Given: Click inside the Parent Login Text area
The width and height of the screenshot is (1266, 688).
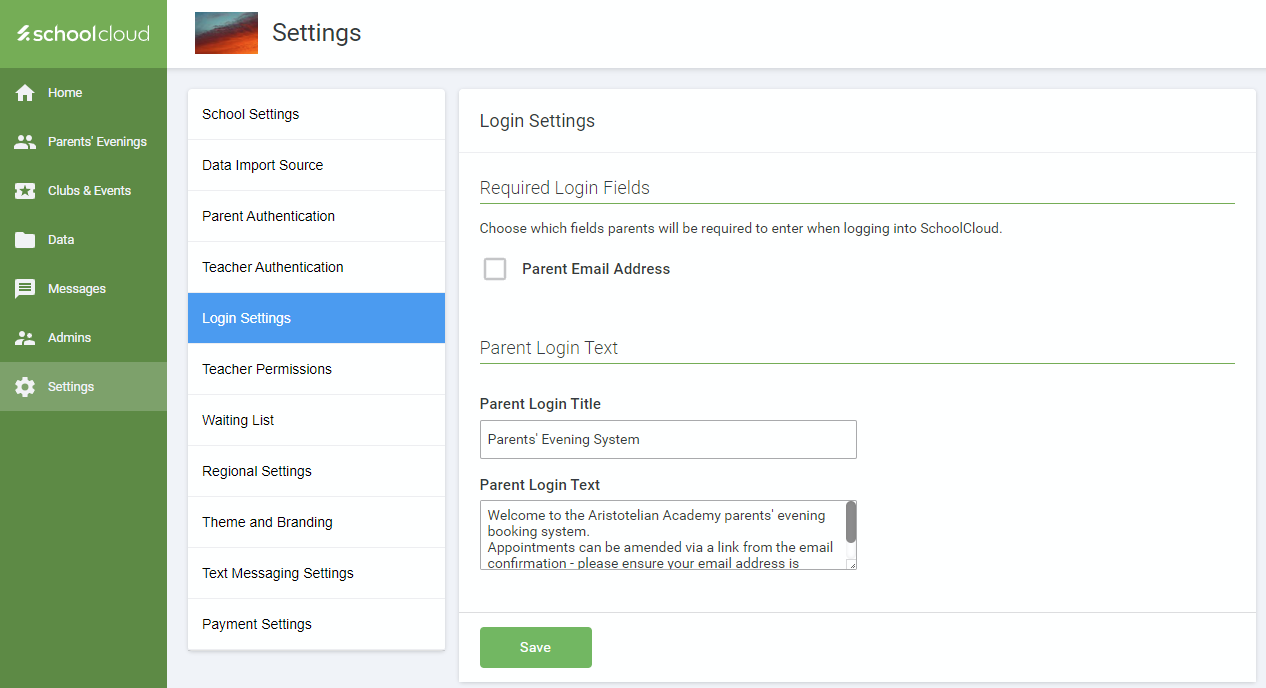Looking at the screenshot, I should [x=662, y=535].
